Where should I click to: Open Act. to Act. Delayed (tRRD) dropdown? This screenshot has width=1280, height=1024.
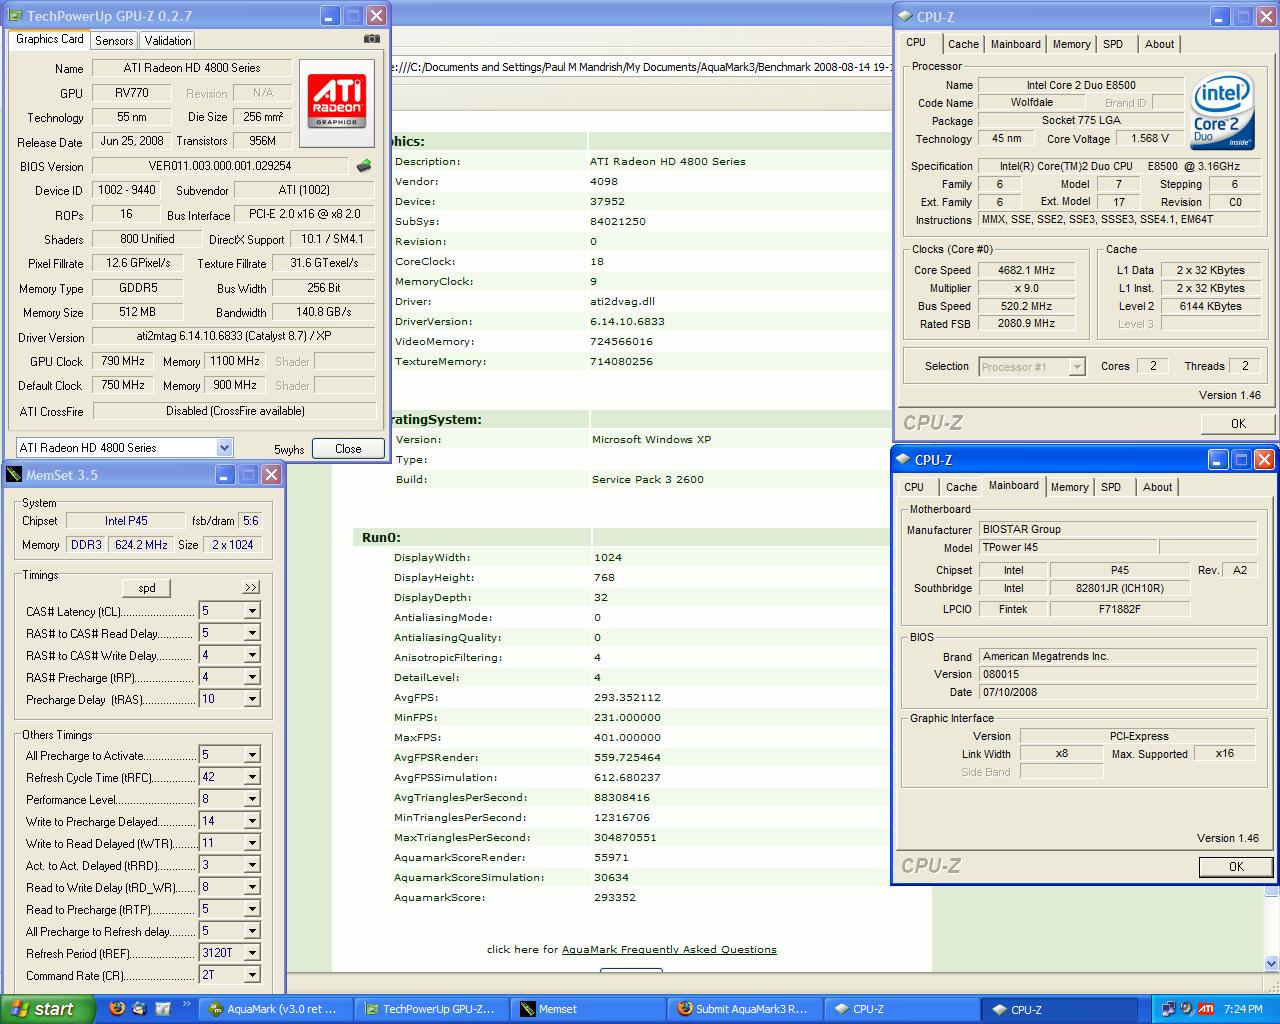(x=252, y=865)
